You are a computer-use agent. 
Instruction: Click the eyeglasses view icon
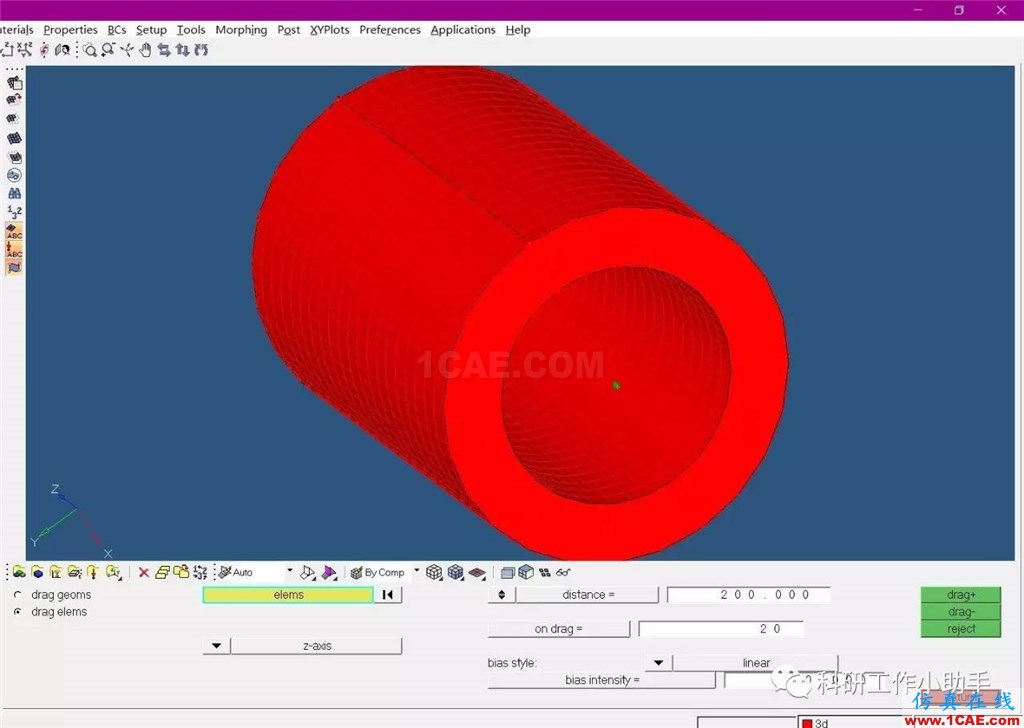pos(564,573)
